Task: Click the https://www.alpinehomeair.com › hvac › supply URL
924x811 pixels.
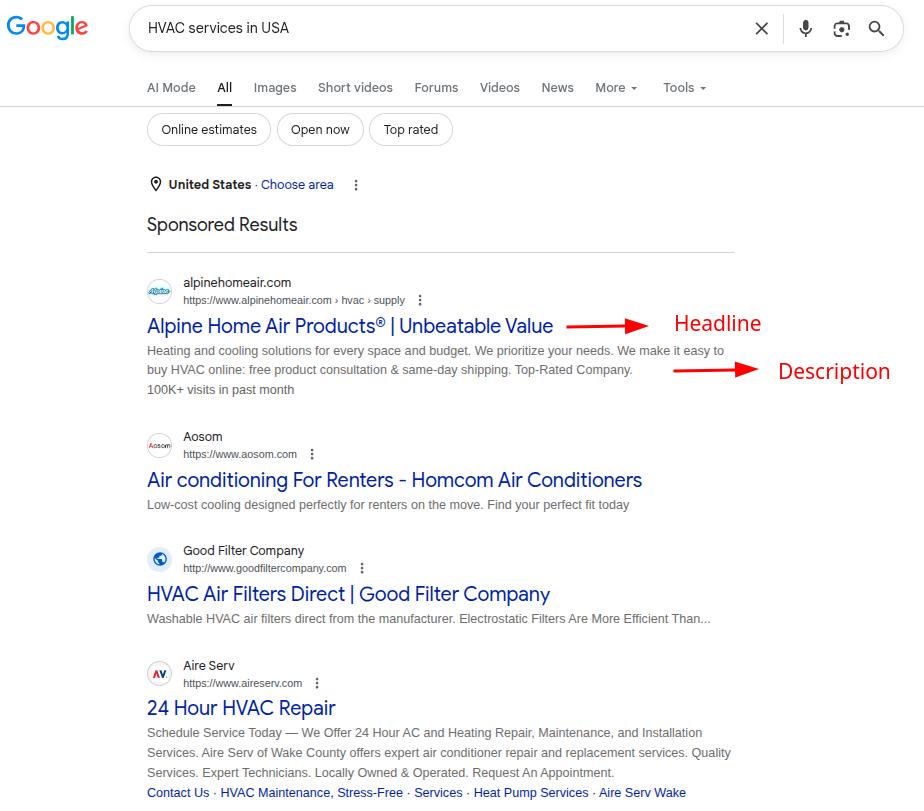Action: [294, 300]
